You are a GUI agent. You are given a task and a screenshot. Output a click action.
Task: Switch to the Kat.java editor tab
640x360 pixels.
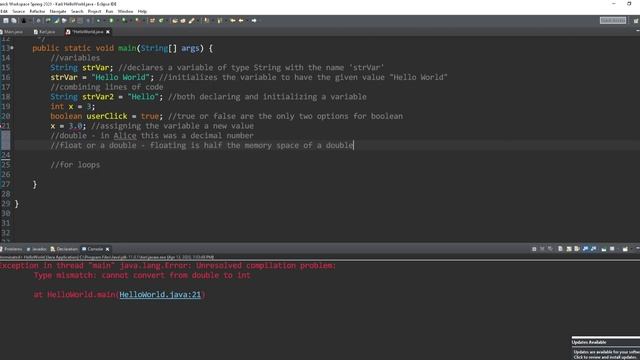click(x=44, y=32)
